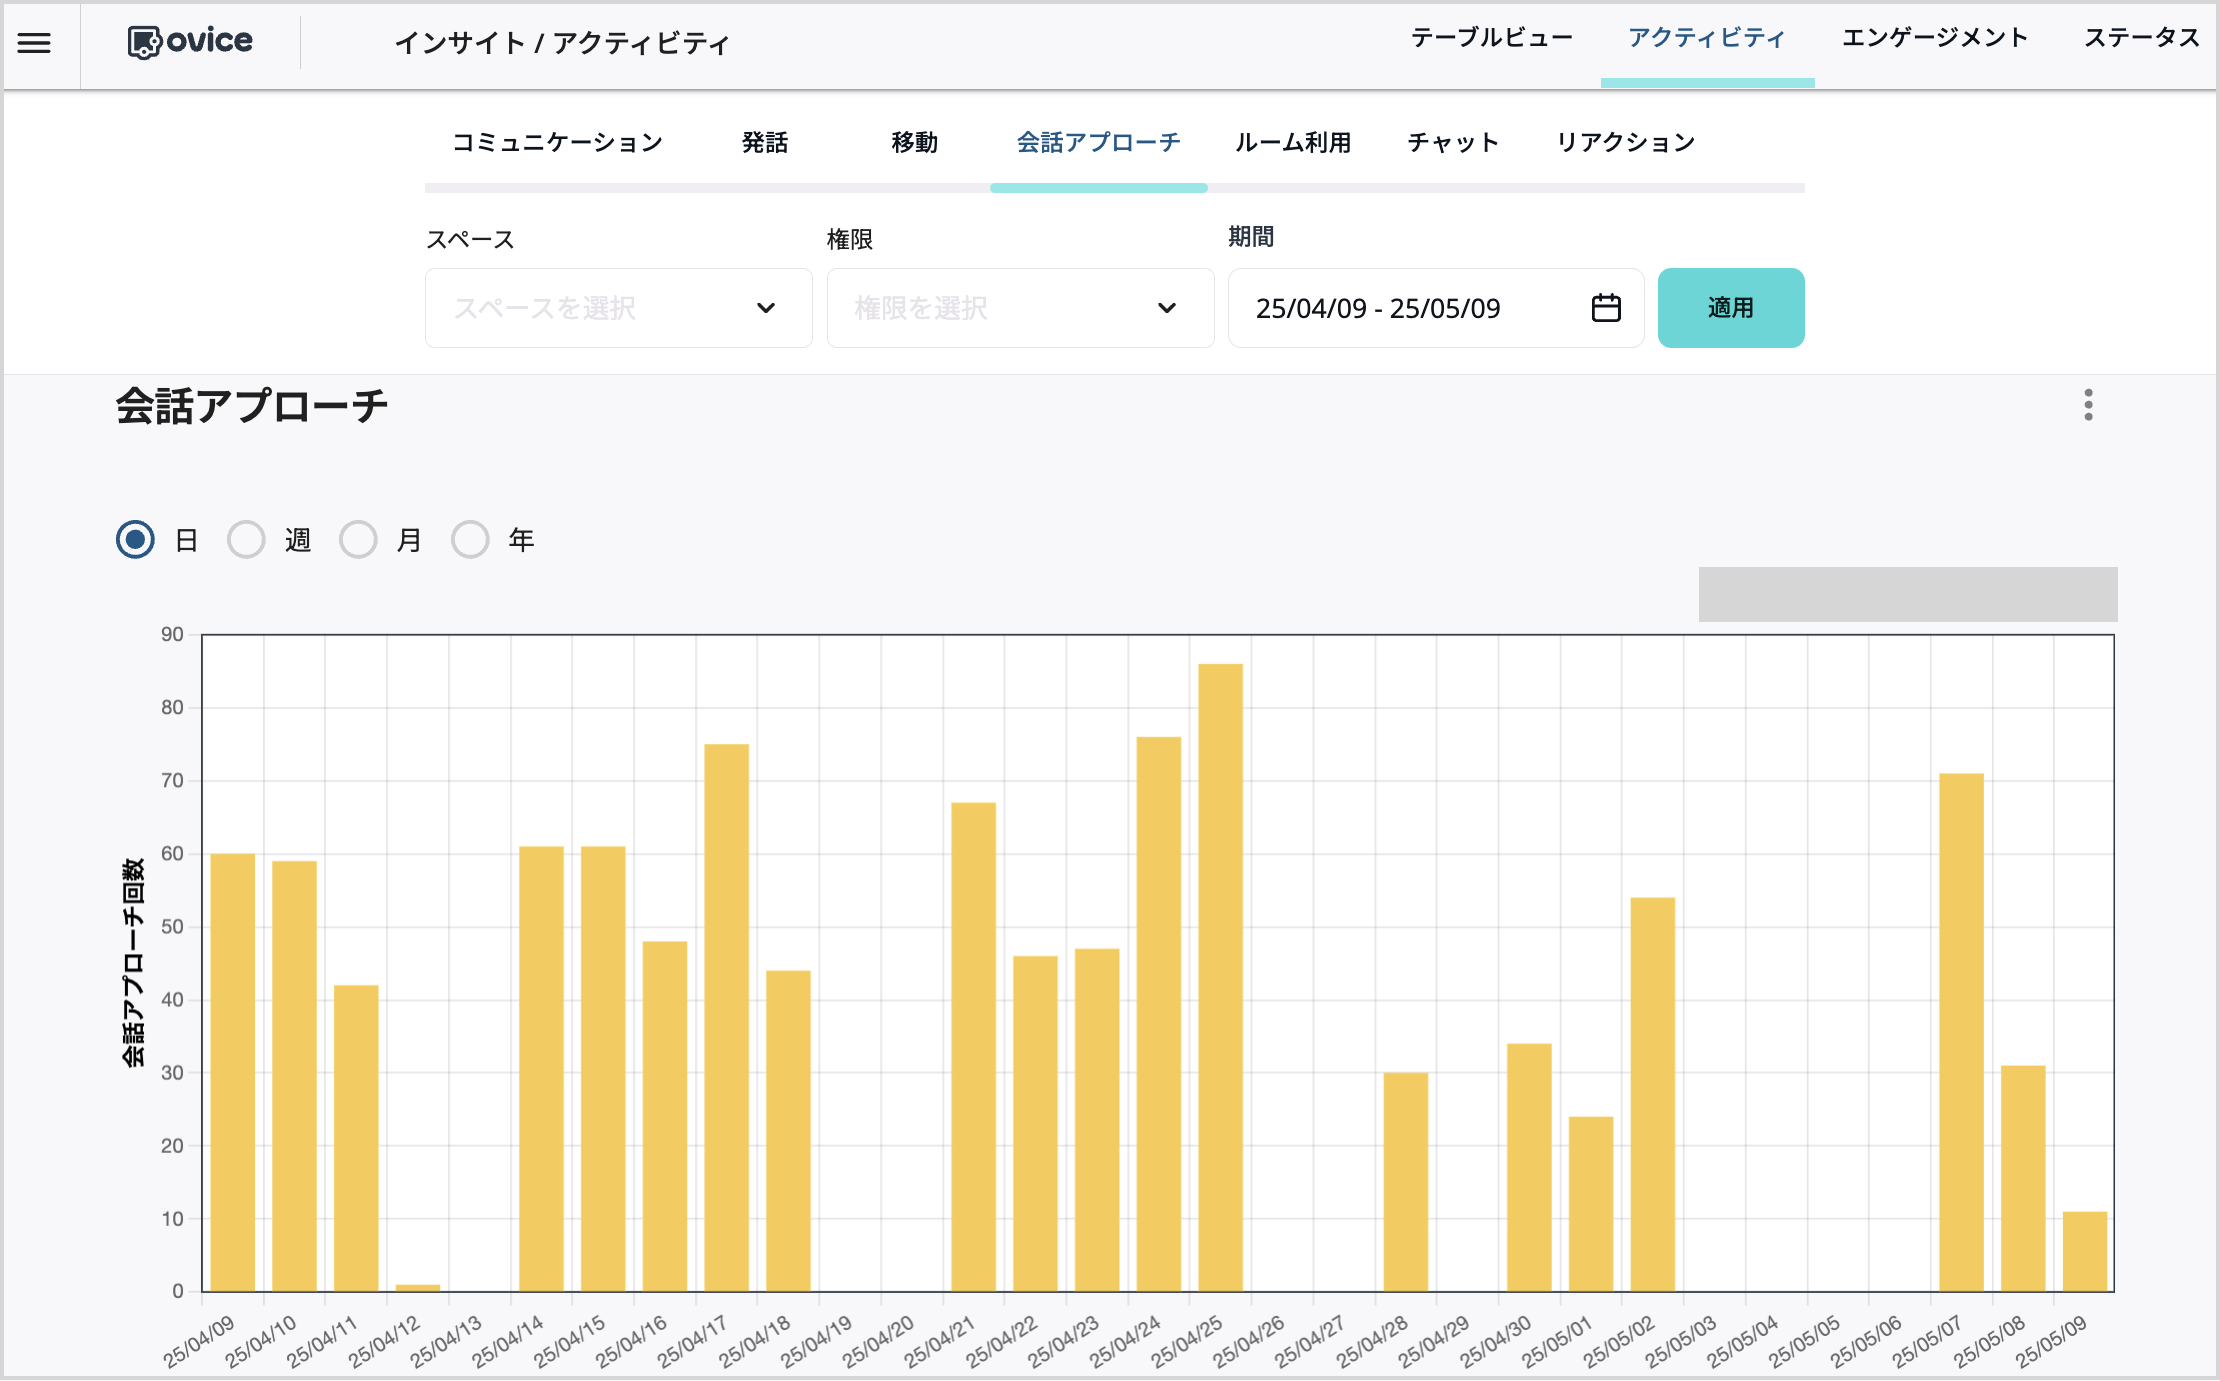Click the bar for 25/05/02
The height and width of the screenshot is (1381, 2220).
pyautogui.click(x=1652, y=1094)
